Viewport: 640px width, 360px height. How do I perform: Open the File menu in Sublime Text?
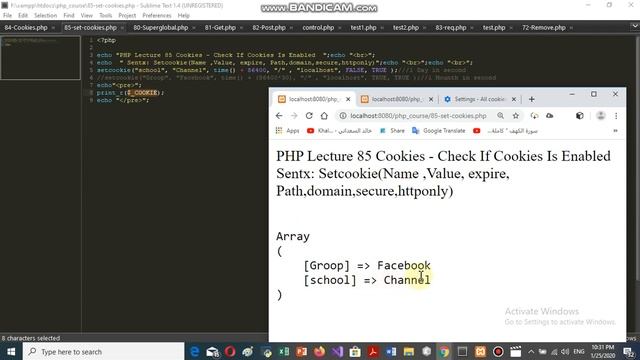(x=7, y=16)
